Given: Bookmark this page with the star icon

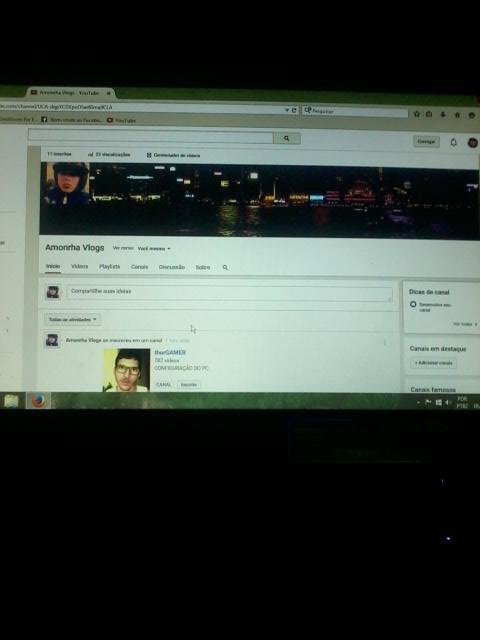Looking at the screenshot, I should [416, 114].
